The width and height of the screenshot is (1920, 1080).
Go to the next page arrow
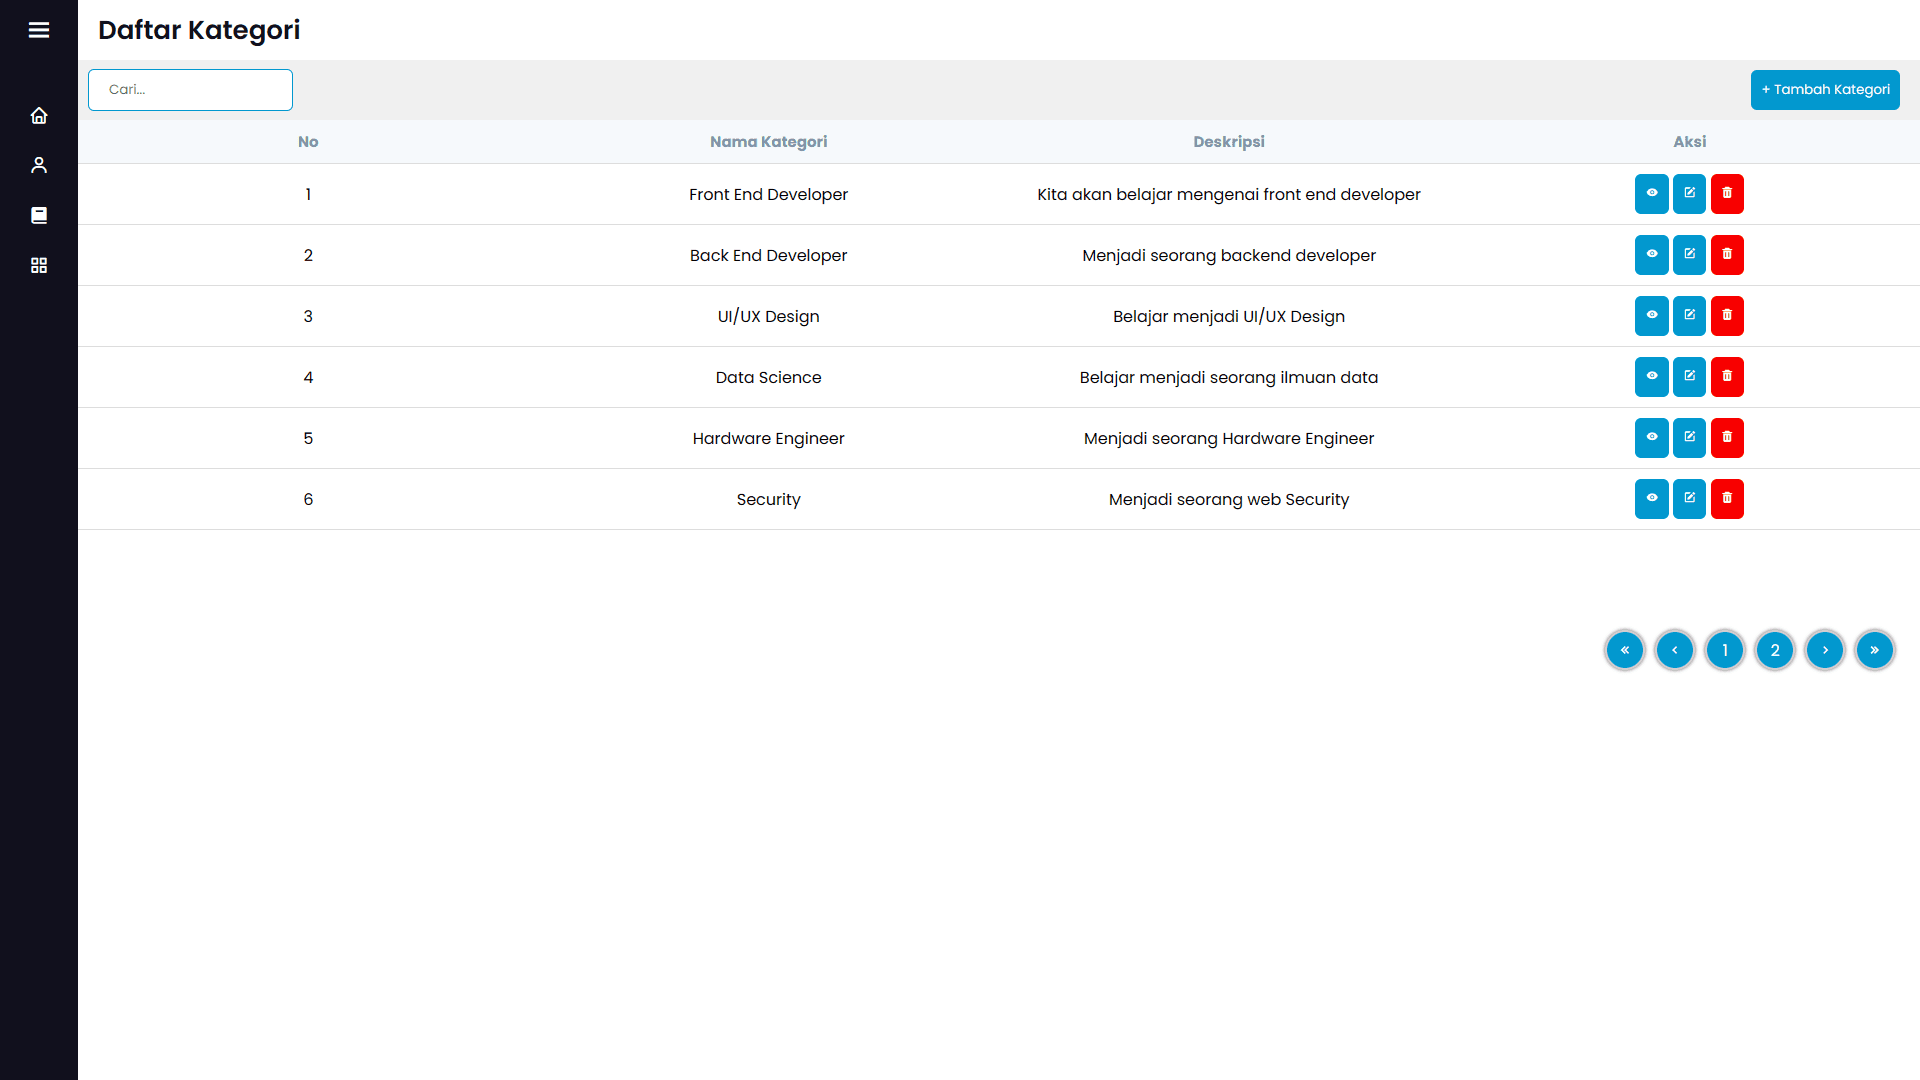1825,650
